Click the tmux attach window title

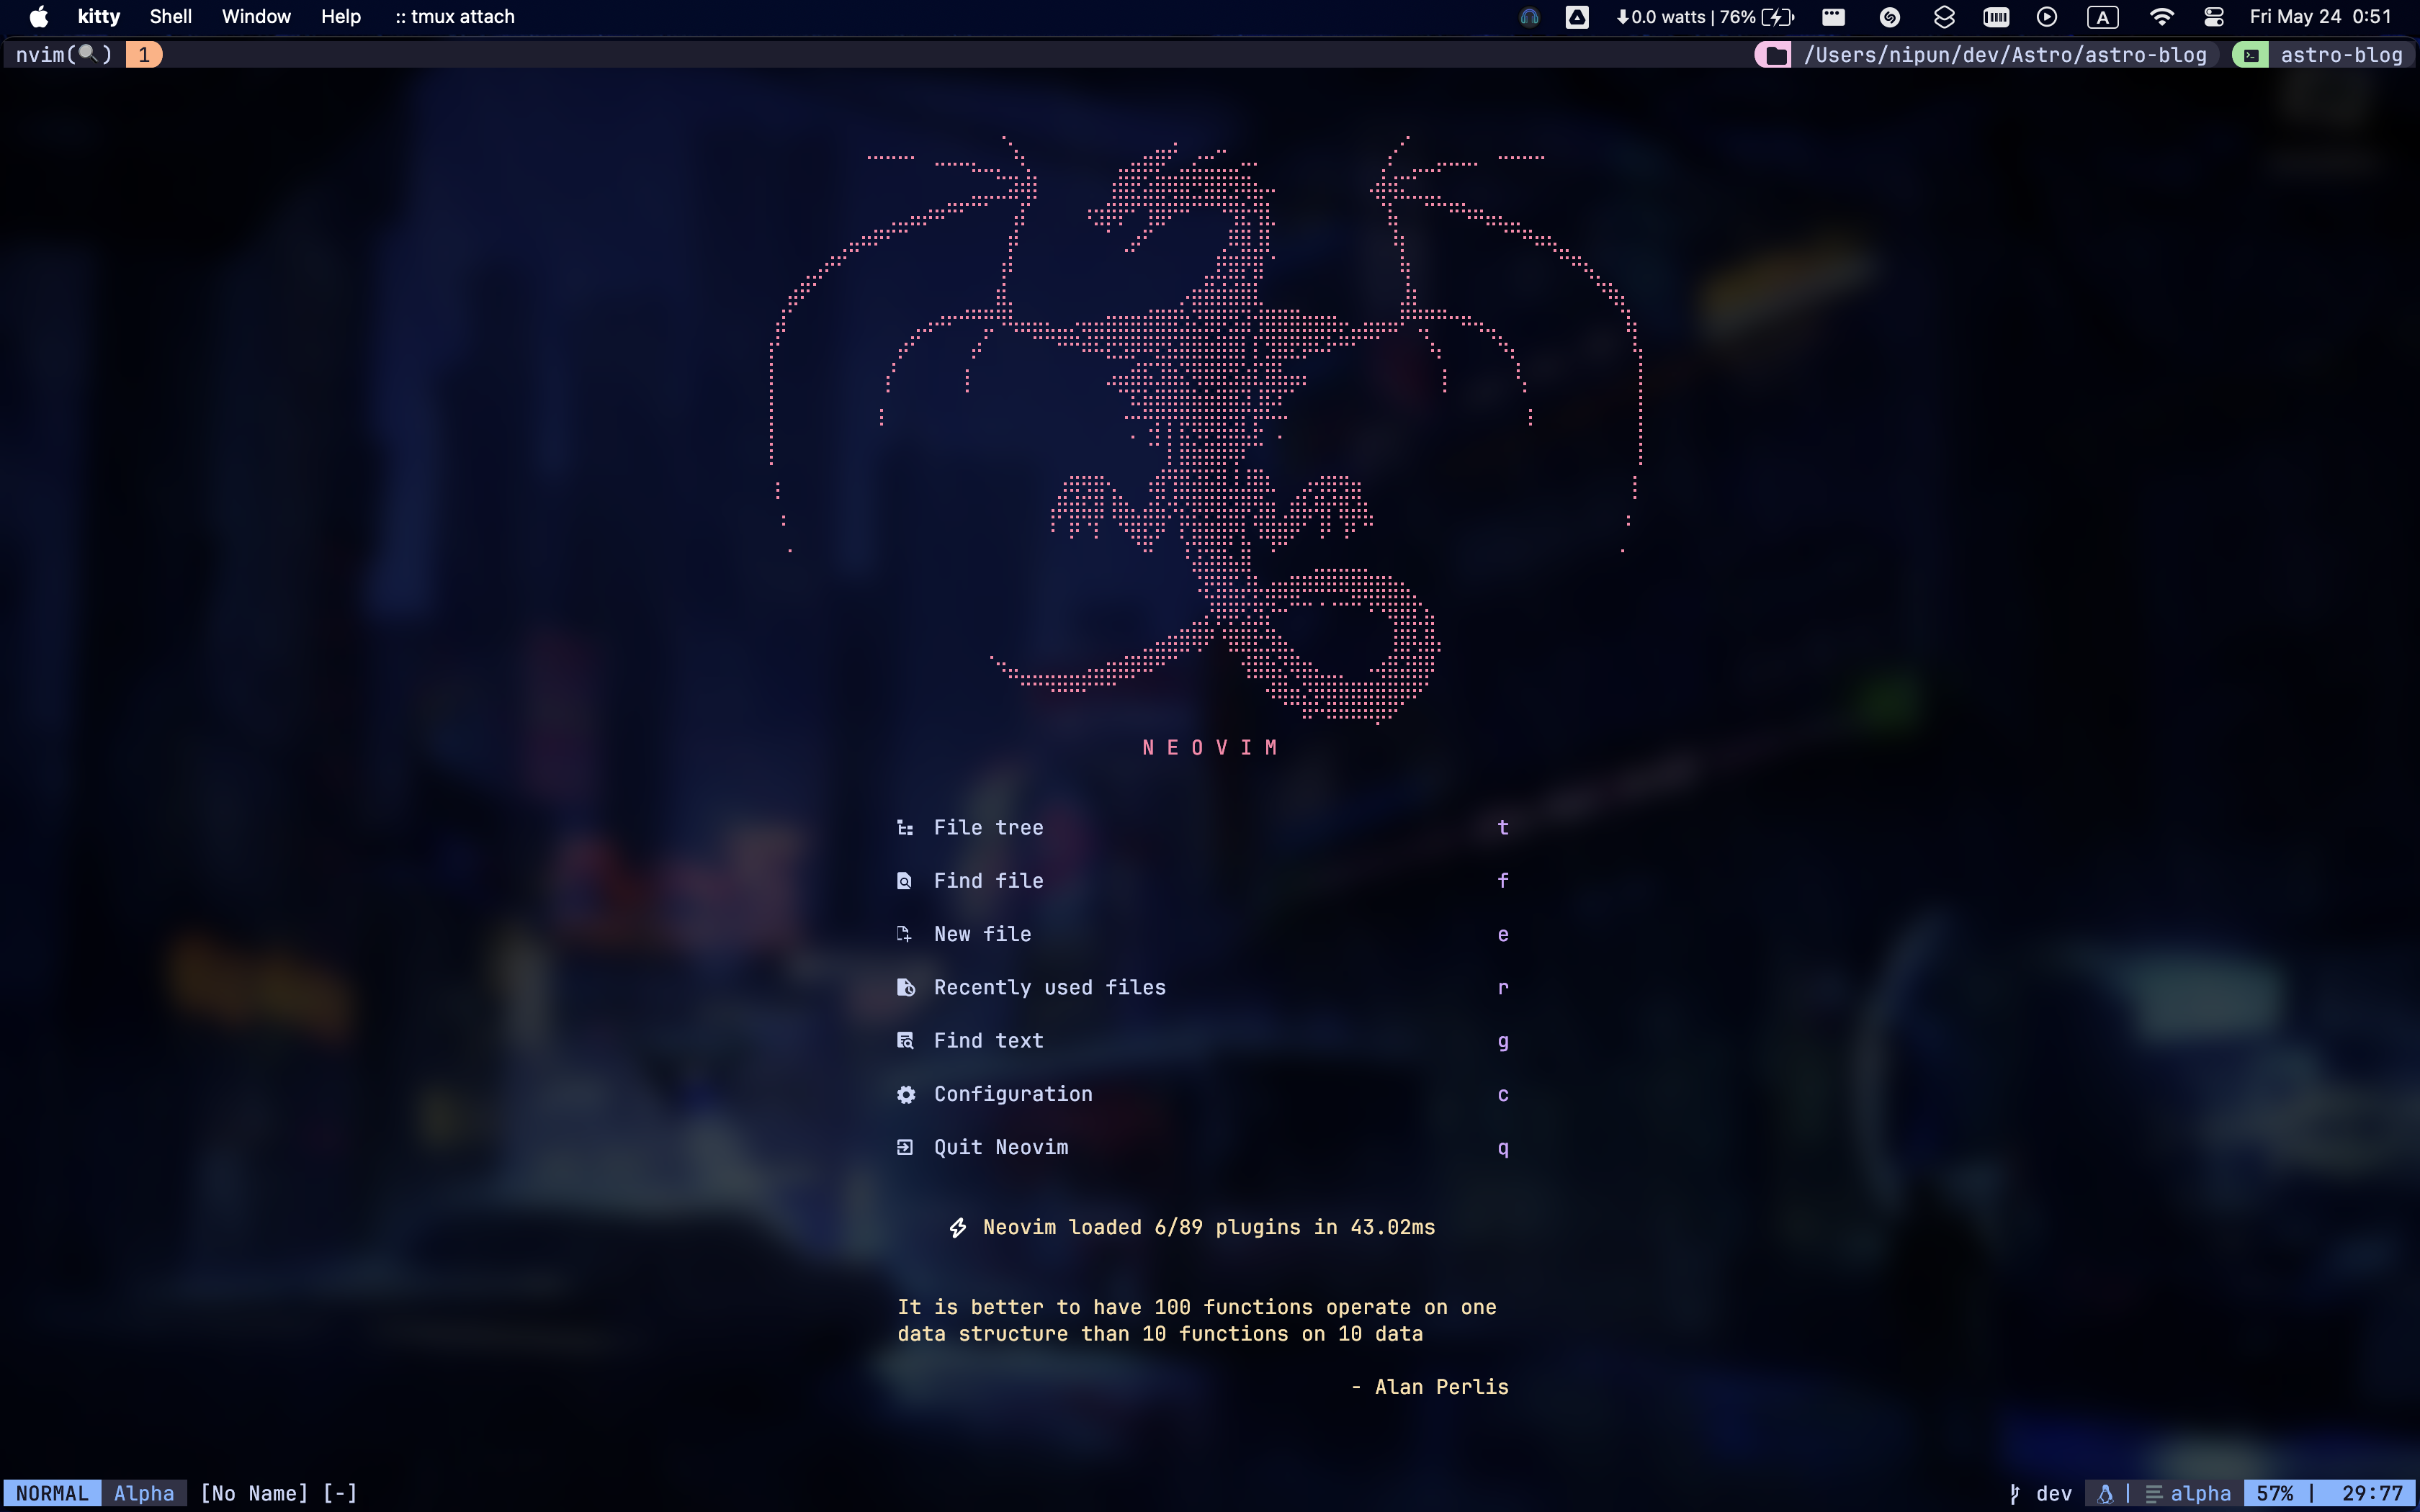pyautogui.click(x=455, y=17)
